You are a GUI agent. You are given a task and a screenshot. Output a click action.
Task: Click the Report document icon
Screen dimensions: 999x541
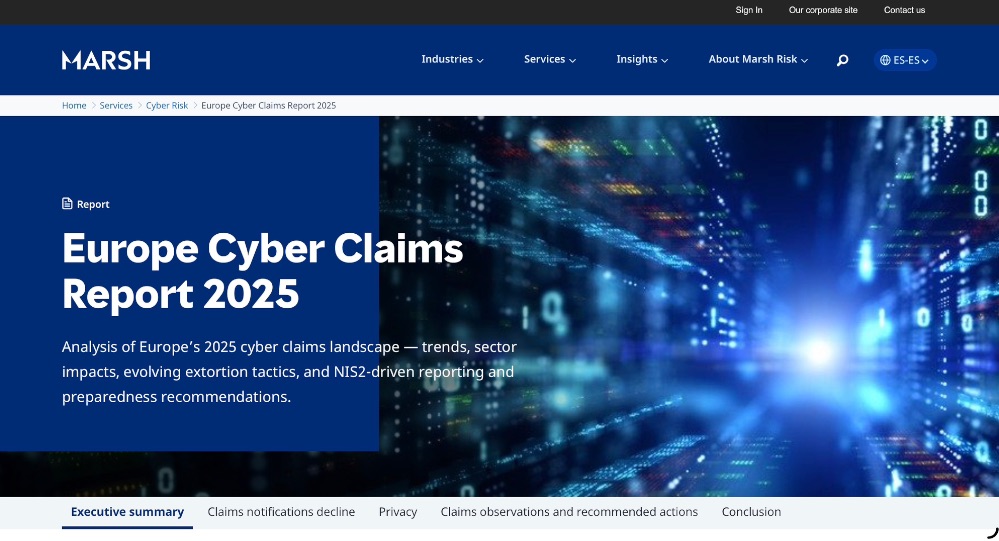coord(67,203)
